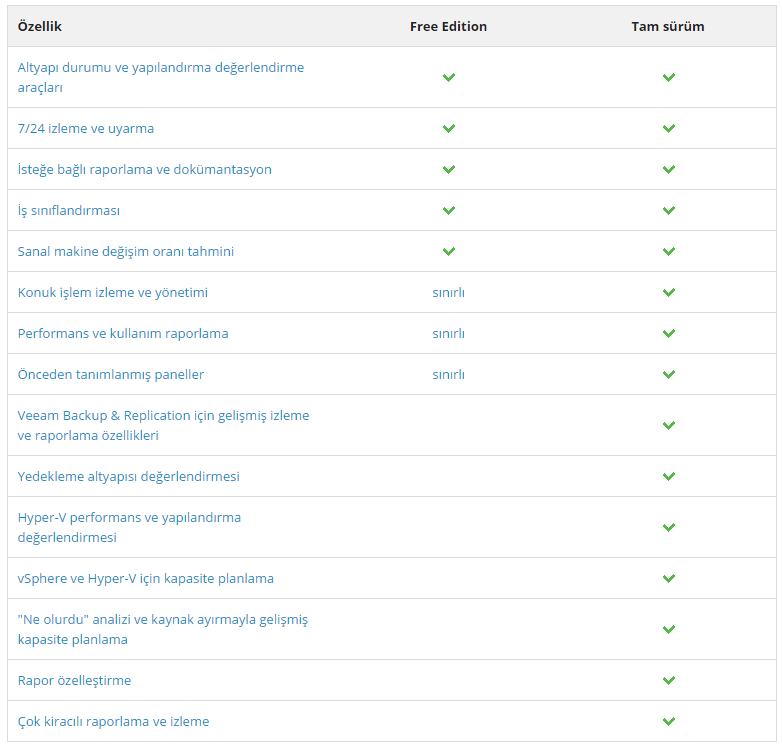The image size is (782, 749).
Task: Click Tam sürüm checkmark for Çok kiracılı raporlama
Action: click(668, 722)
